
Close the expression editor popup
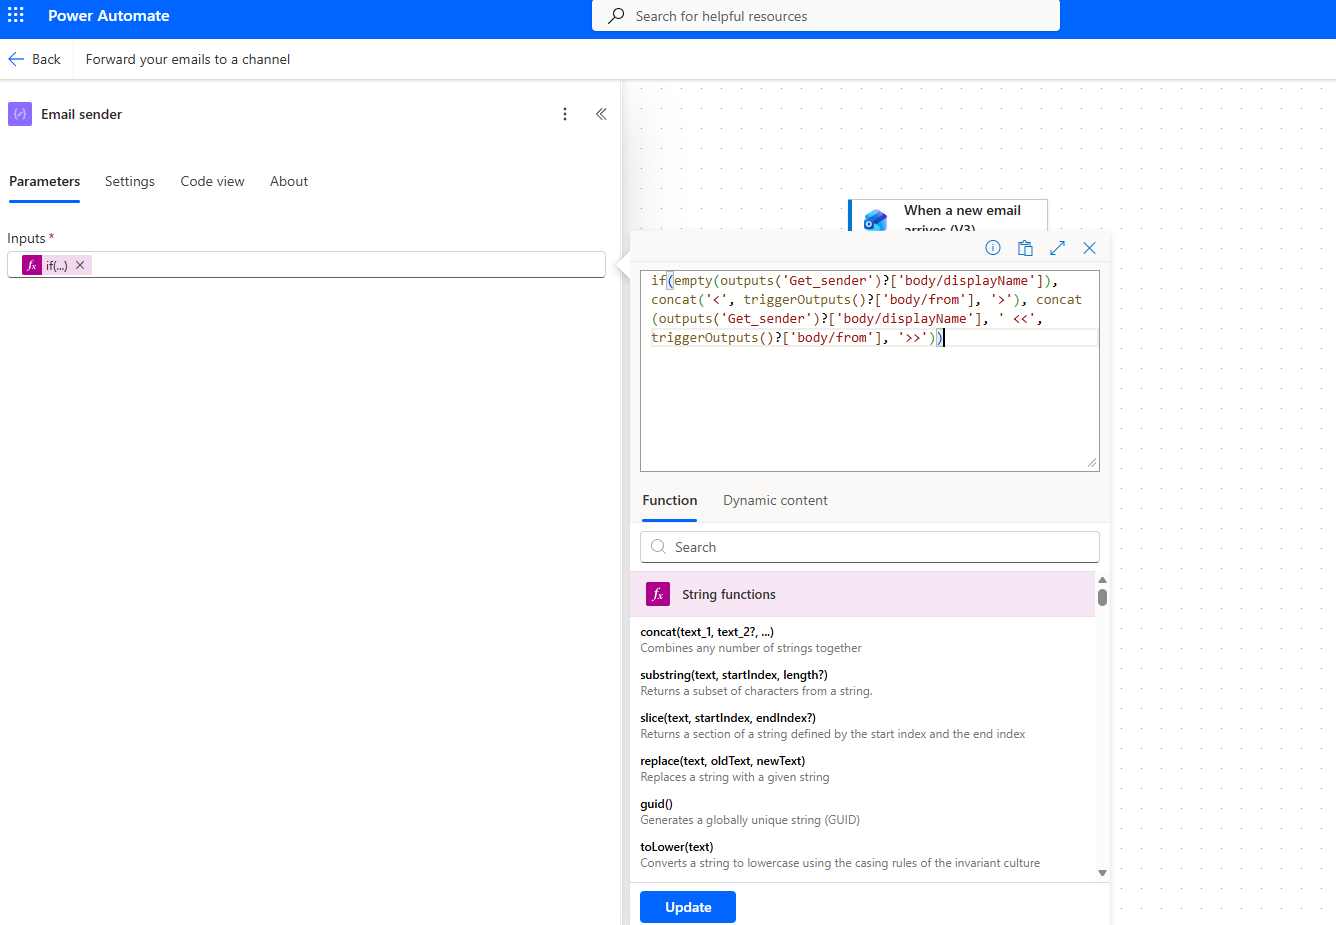[1089, 248]
